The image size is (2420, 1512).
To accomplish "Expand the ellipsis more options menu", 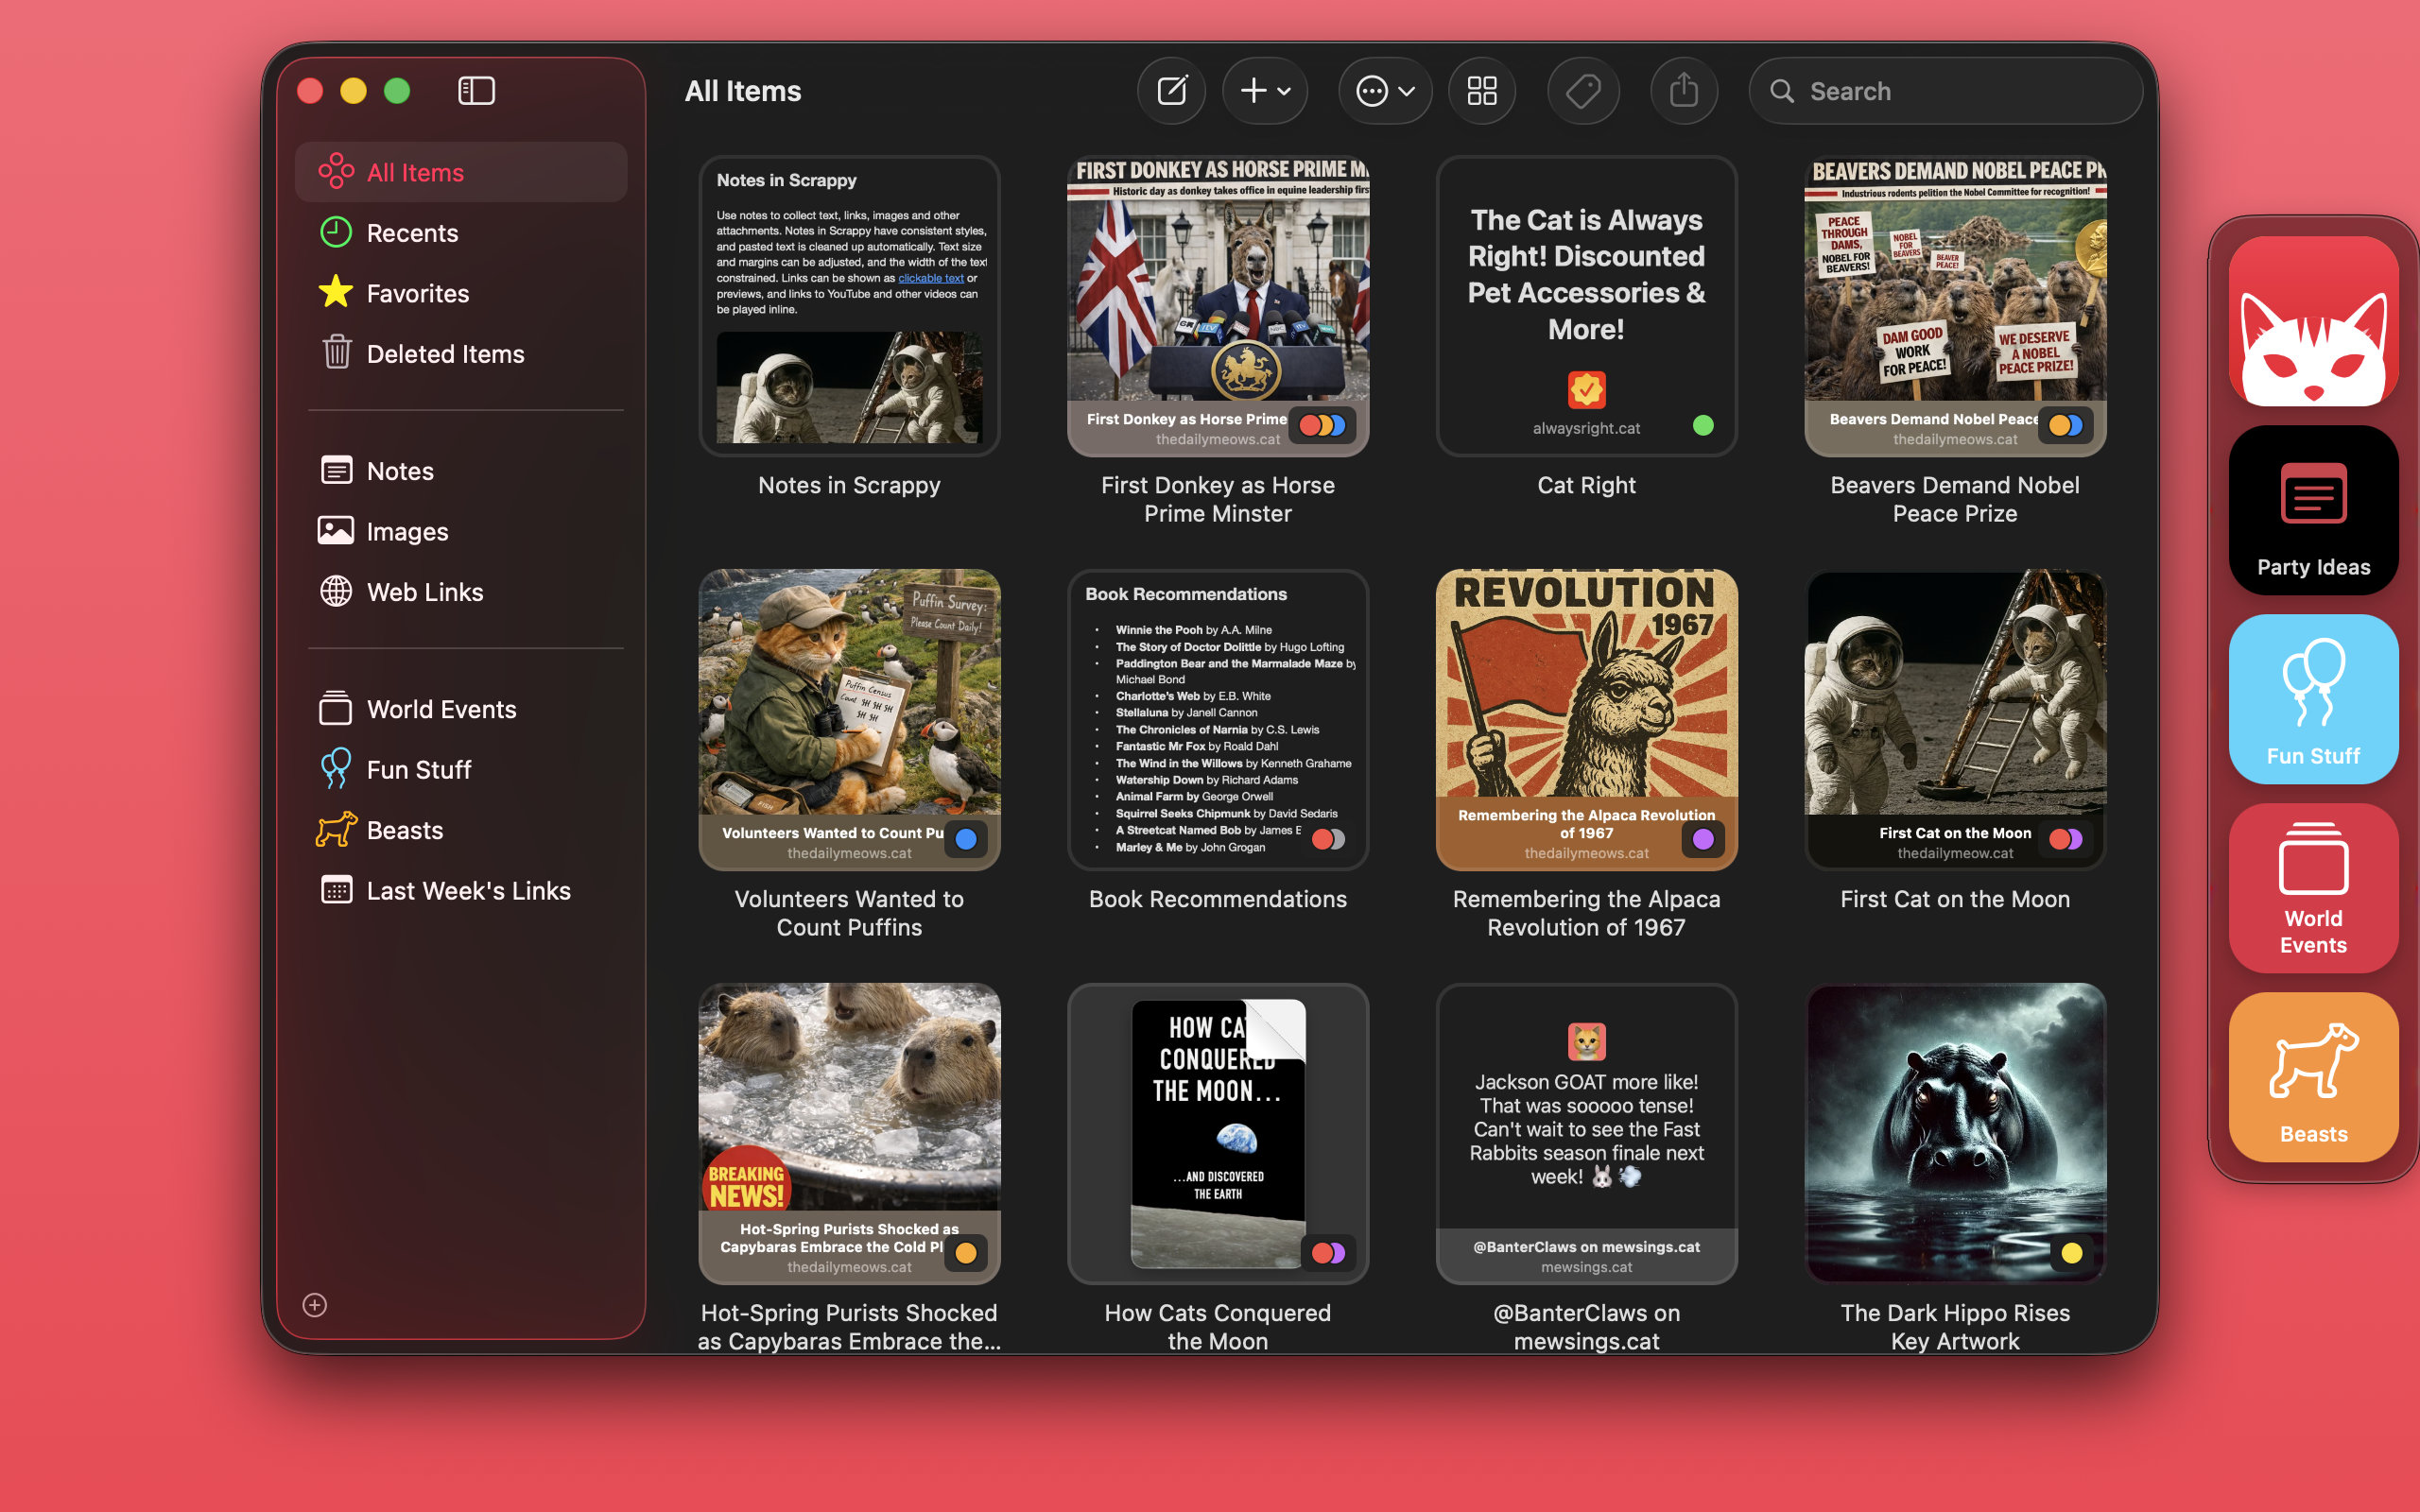I will [1372, 91].
